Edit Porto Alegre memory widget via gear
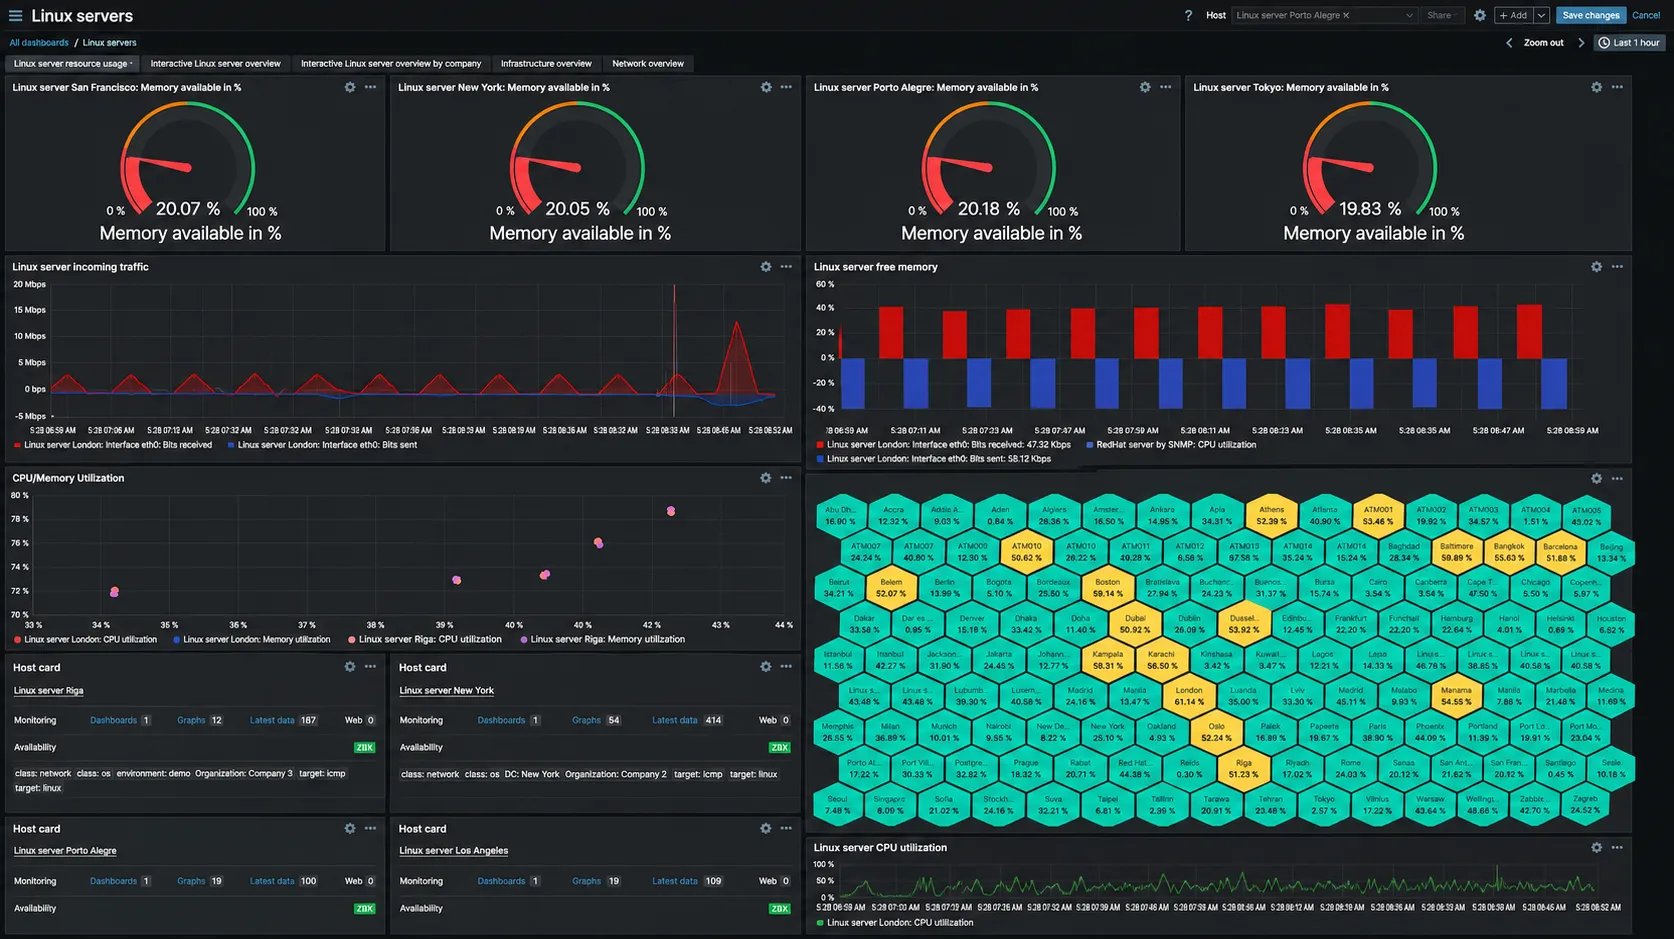Viewport: 1674px width, 939px height. pos(1145,88)
